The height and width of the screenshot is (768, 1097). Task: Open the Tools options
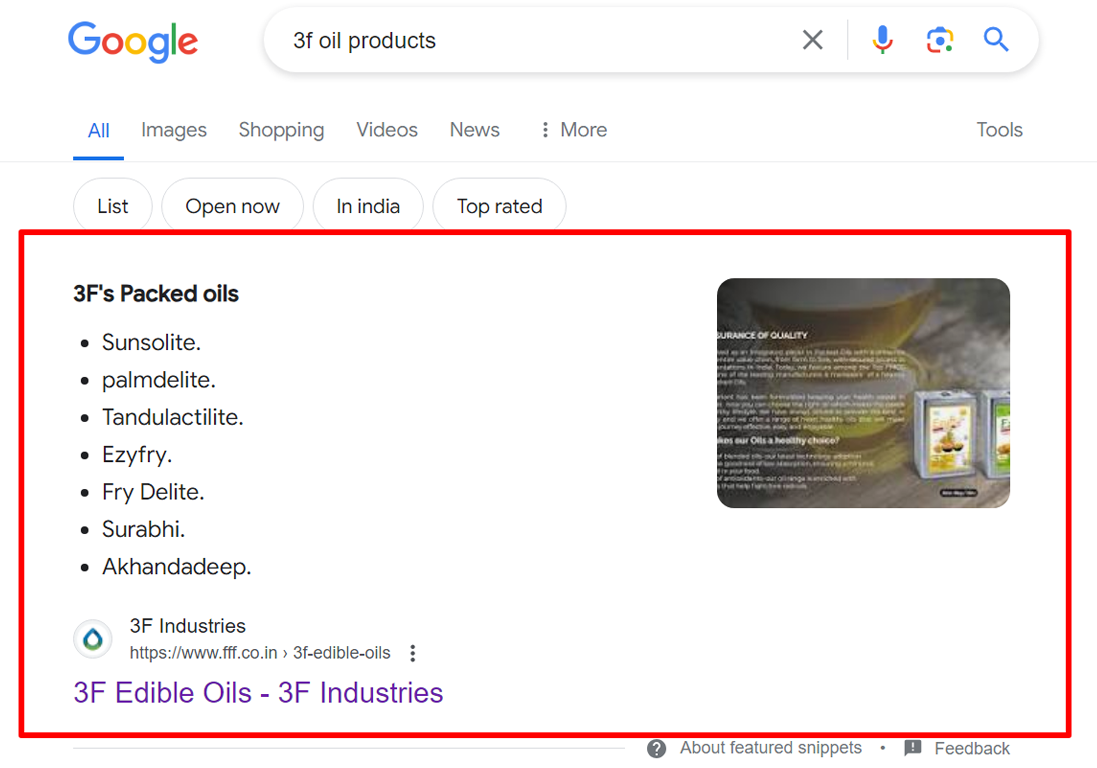tap(999, 130)
